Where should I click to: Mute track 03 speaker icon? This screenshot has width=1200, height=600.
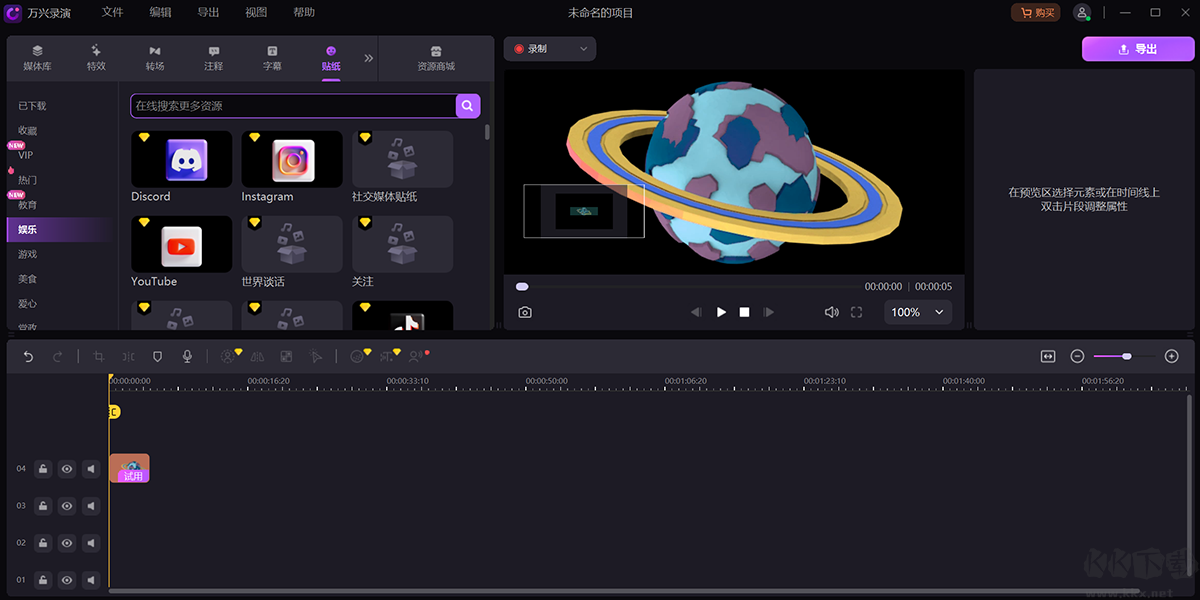(91, 506)
